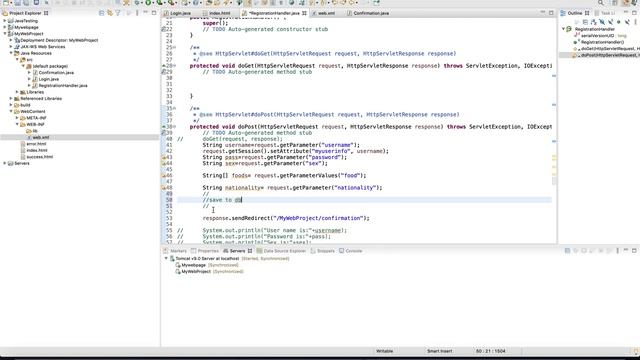Click the Smart Insert status bar entry
The width and height of the screenshot is (640, 360).
440,351
